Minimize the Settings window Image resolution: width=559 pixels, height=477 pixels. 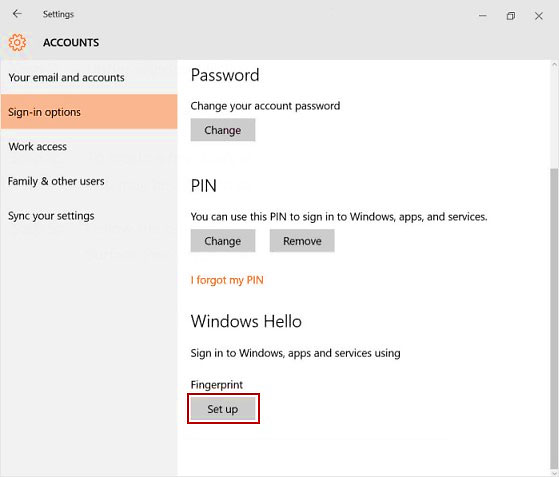[482, 16]
